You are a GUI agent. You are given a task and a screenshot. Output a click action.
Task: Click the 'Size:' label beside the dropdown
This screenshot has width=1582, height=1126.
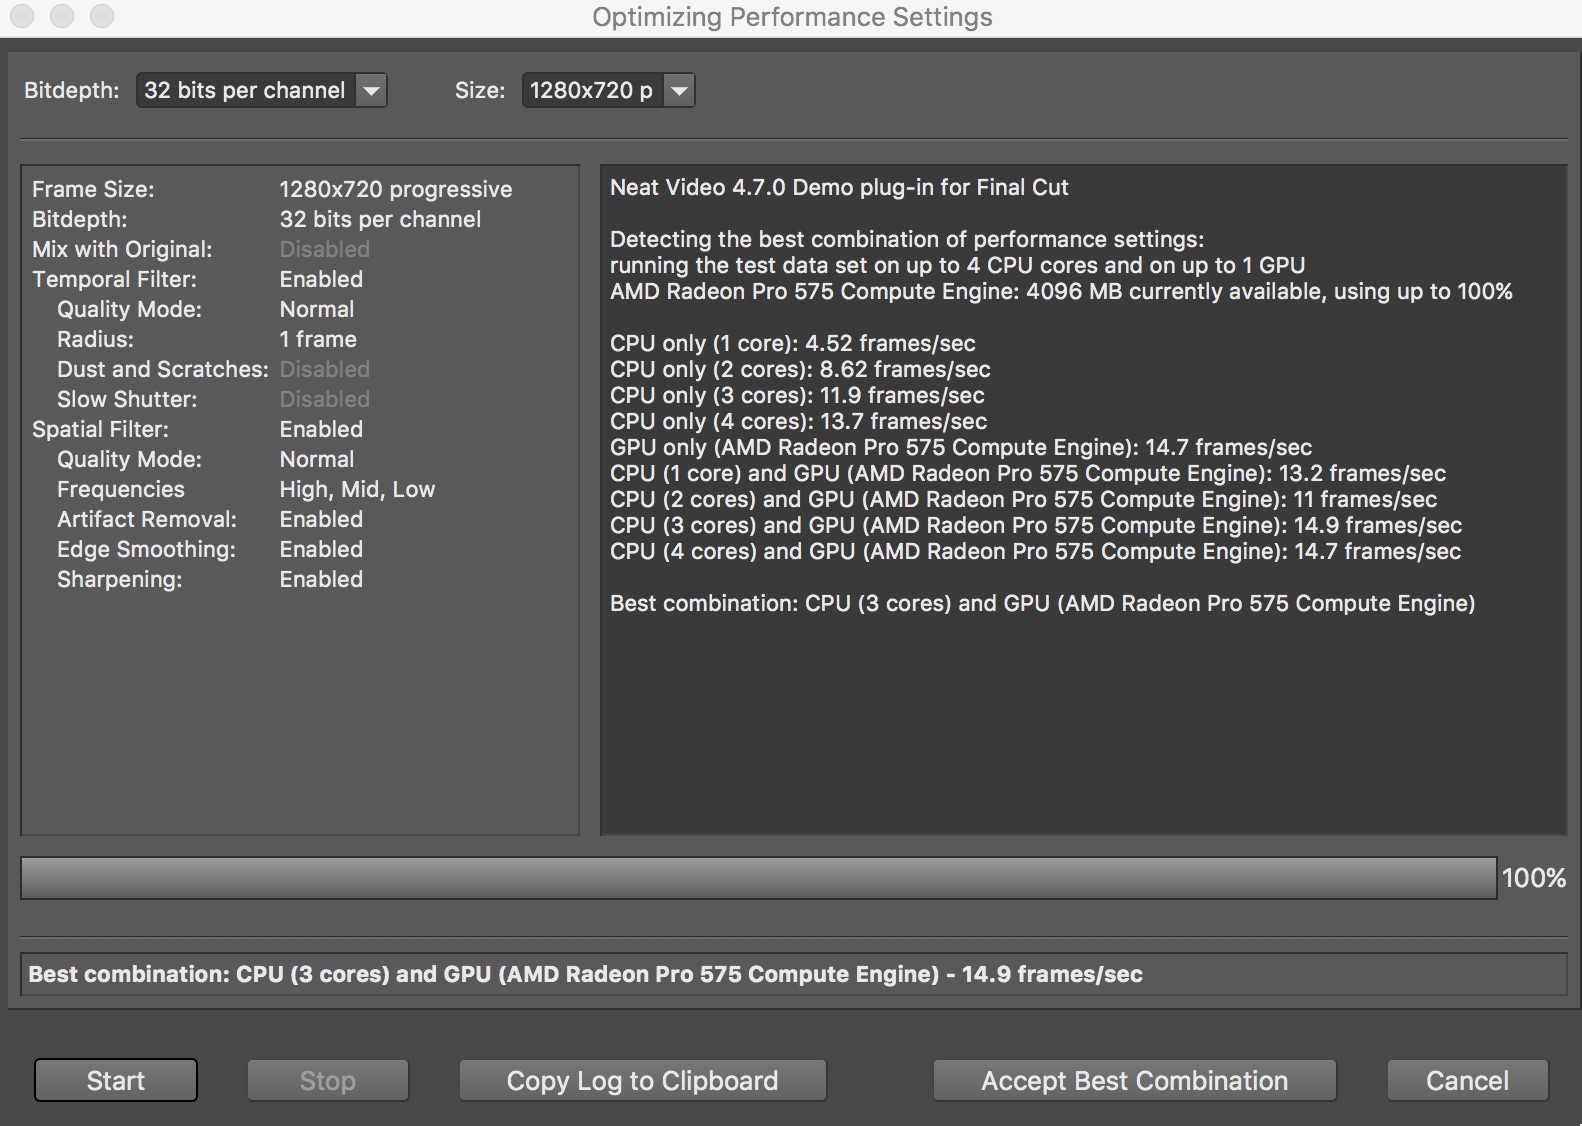tap(480, 90)
